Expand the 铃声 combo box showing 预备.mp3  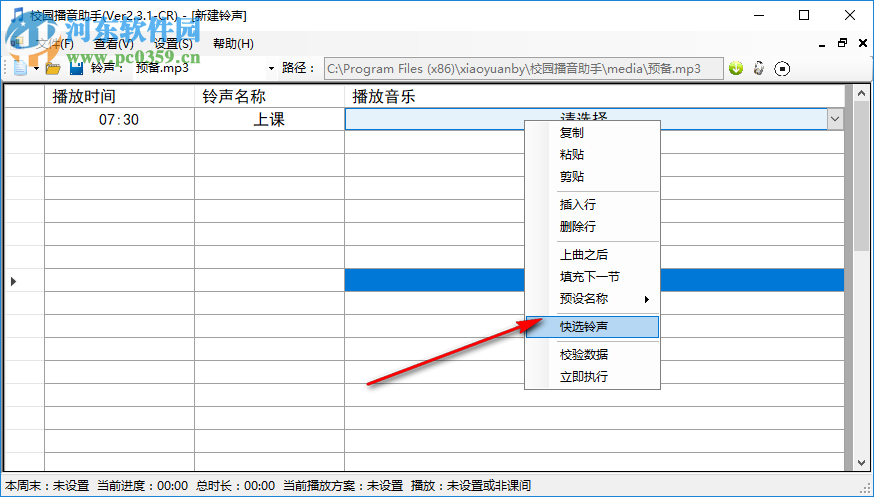pyautogui.click(x=271, y=69)
